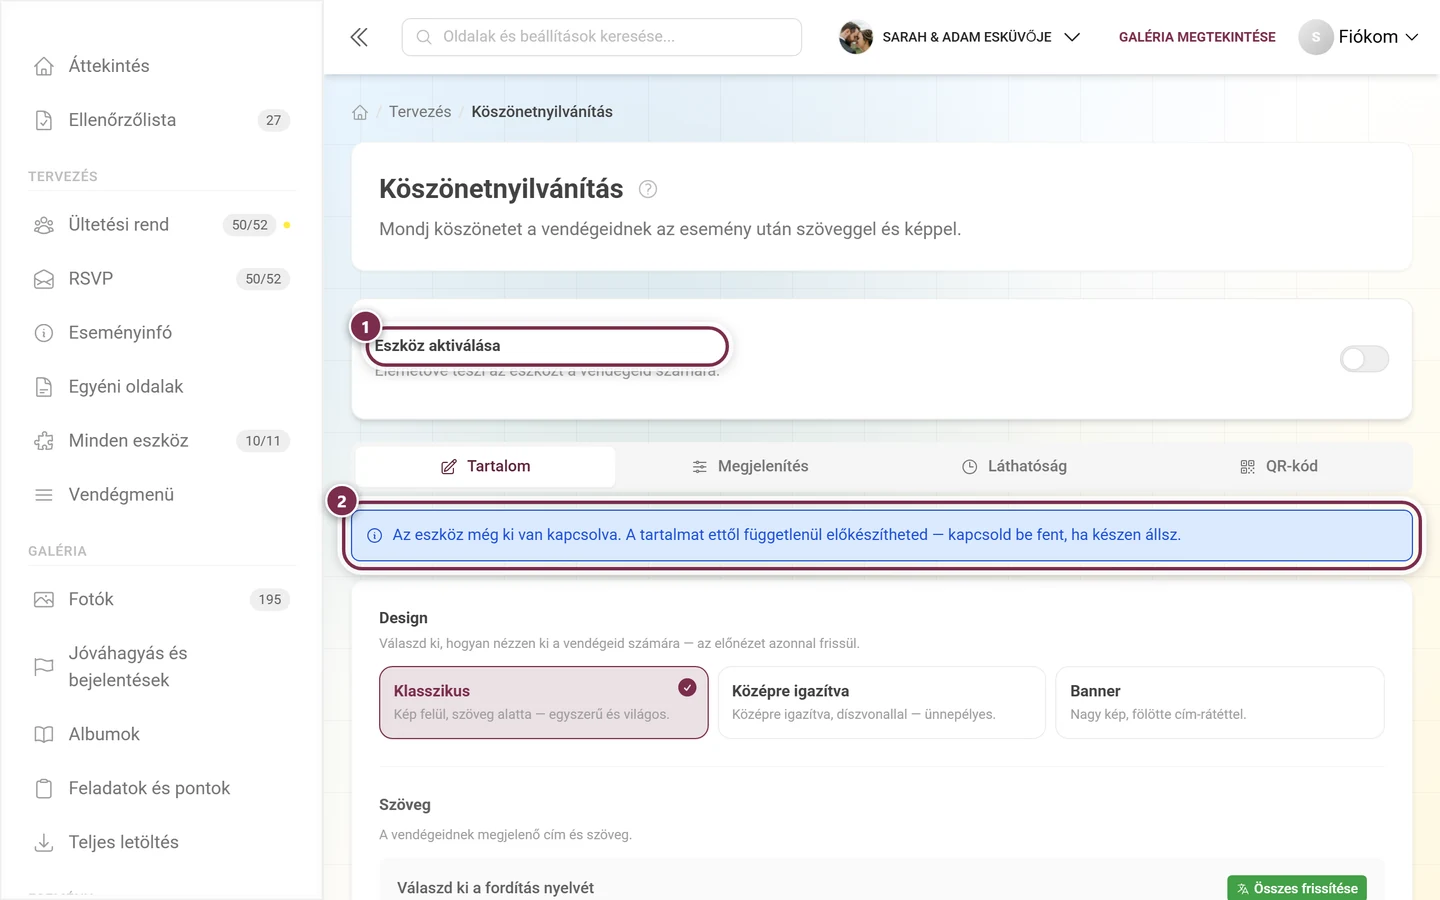Select the Középre igazítva design option

(x=882, y=703)
